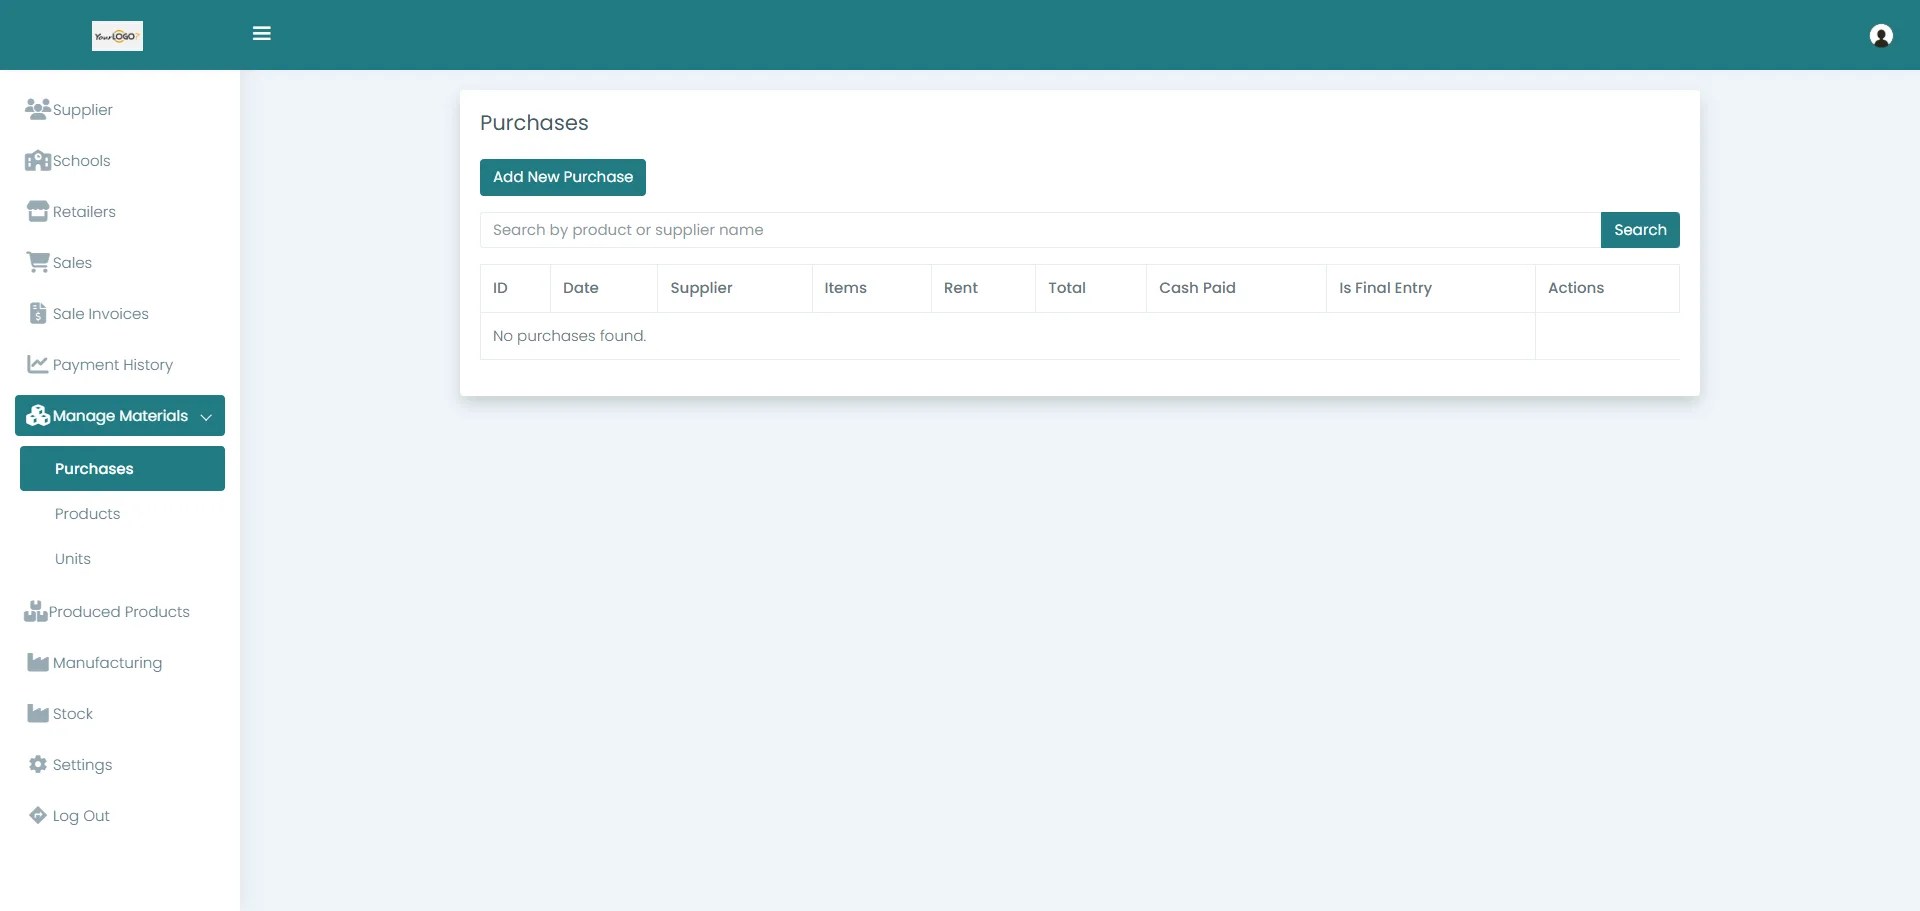
Task: Toggle the hamburger menu in header
Action: [x=262, y=34]
